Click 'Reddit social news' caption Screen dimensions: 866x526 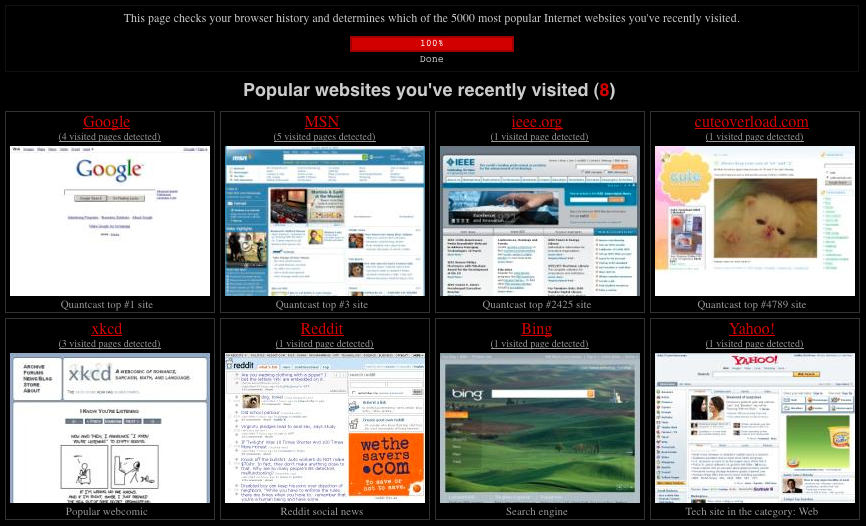click(322, 512)
